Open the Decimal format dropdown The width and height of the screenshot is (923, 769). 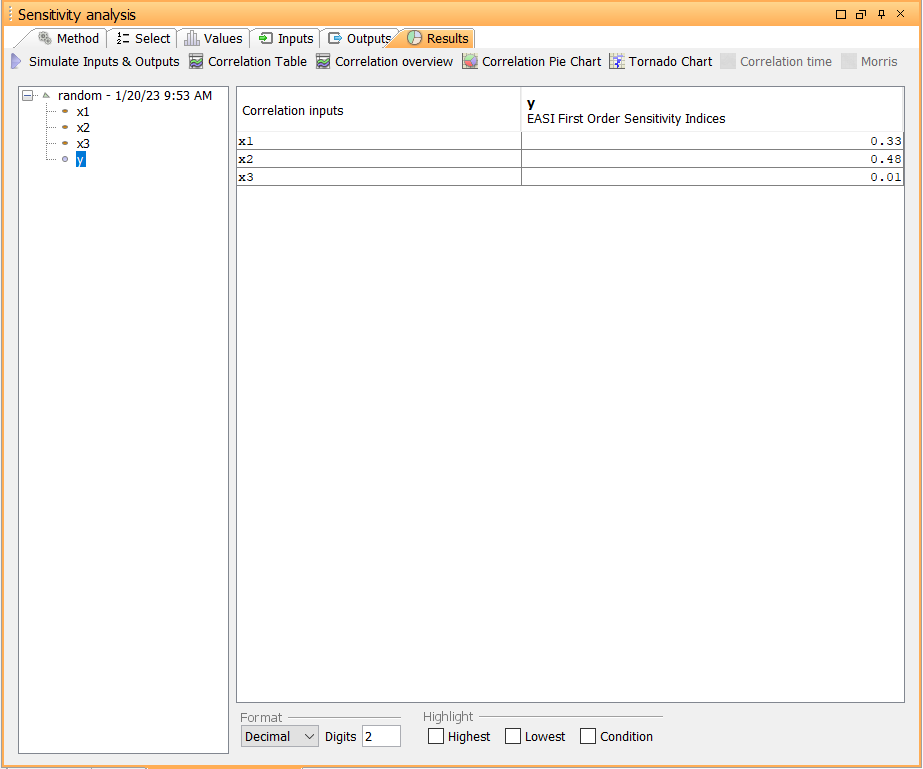click(x=280, y=736)
